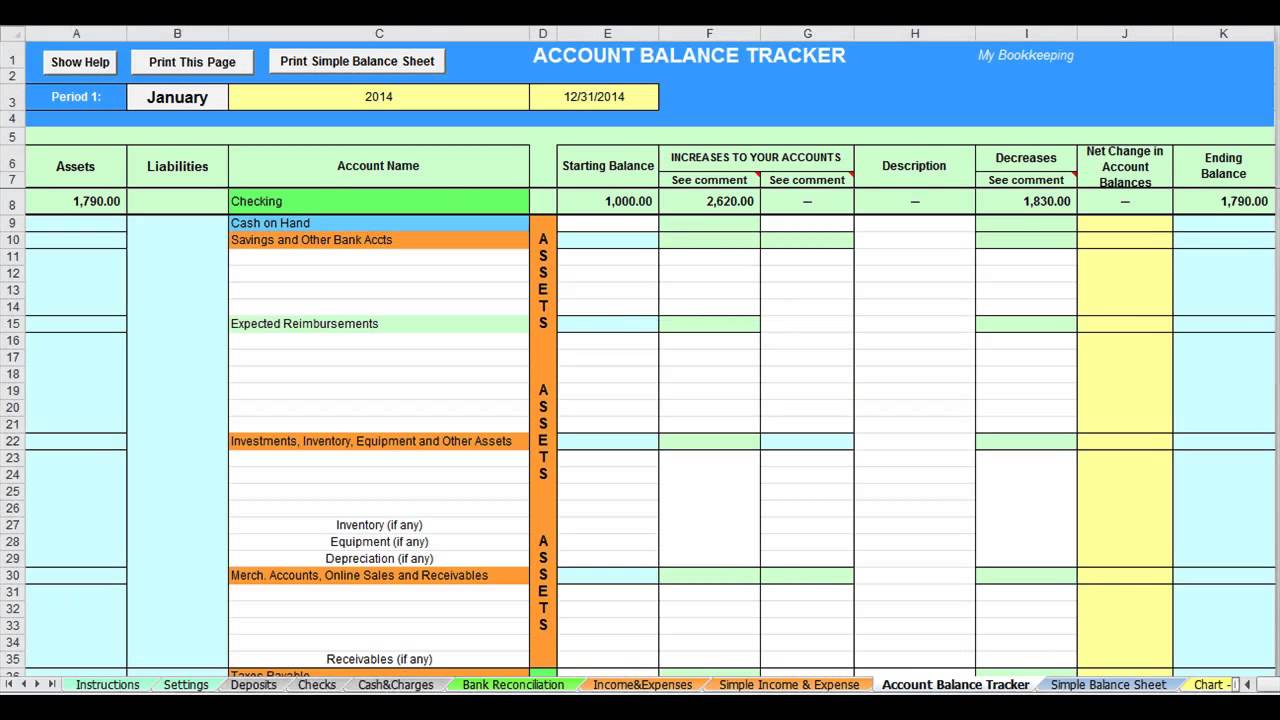The image size is (1280, 720).
Task: Switch to the Deposits sheet tab
Action: (x=253, y=685)
